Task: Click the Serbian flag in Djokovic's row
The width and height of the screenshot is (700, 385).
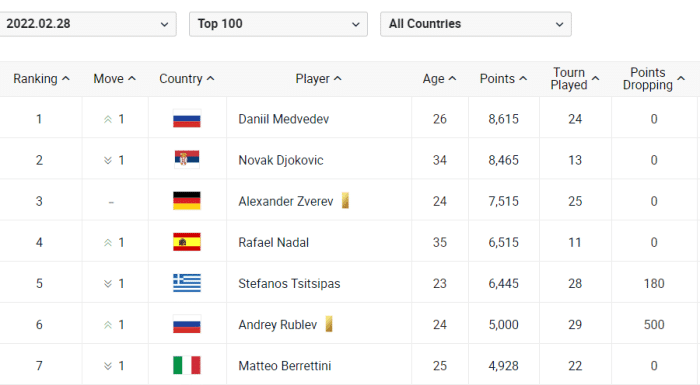Action: pyautogui.click(x=187, y=159)
